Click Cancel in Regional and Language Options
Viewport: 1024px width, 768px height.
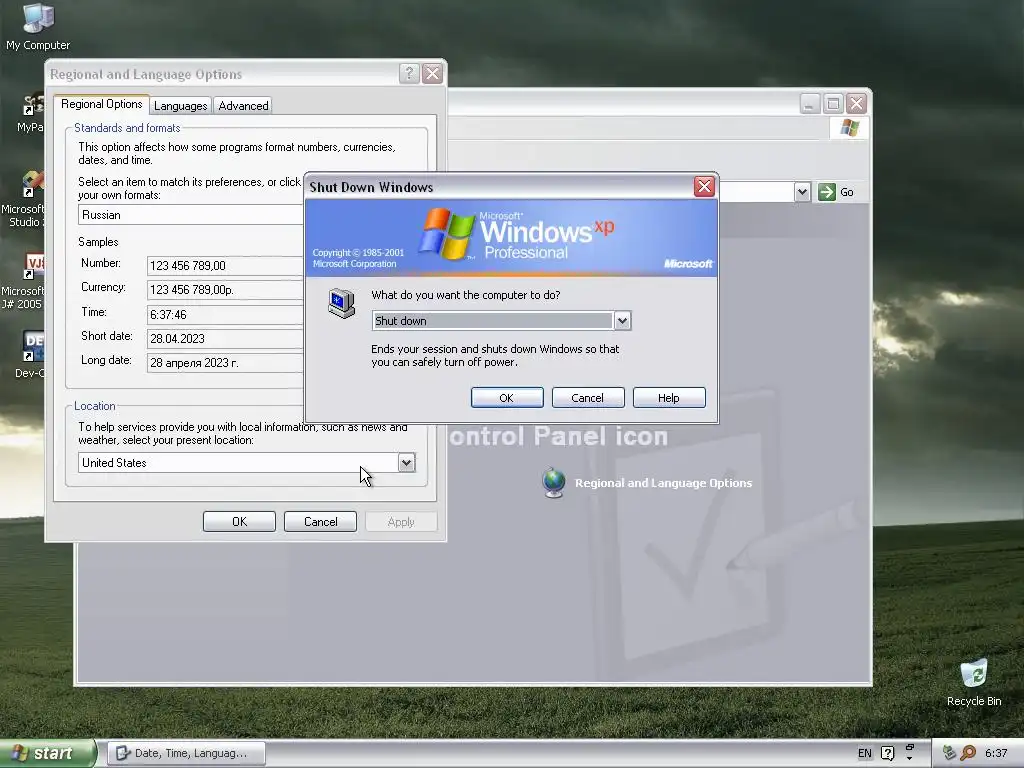tap(321, 522)
